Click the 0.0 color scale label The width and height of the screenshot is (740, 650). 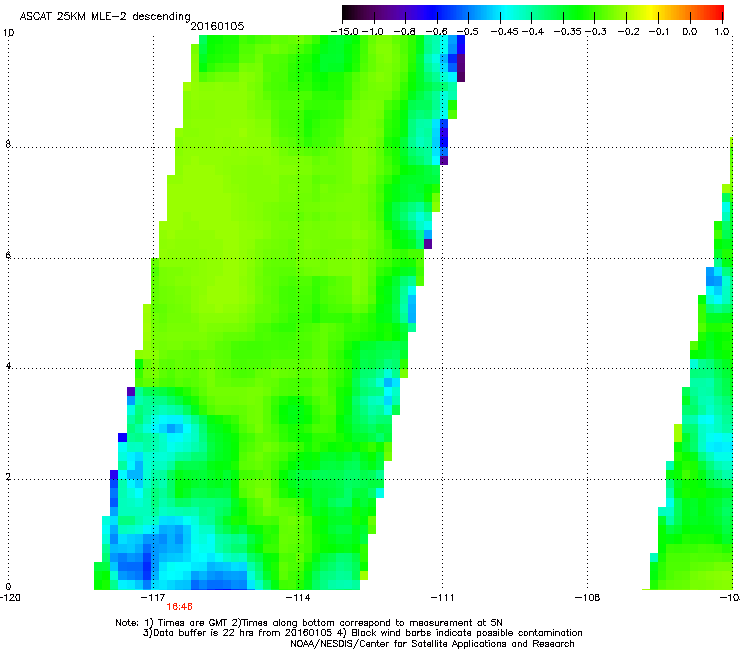(x=690, y=32)
